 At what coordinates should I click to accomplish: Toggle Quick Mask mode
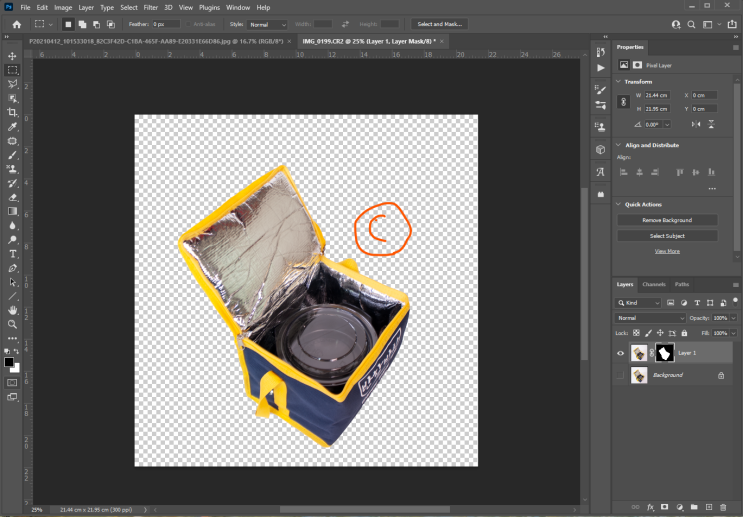click(x=12, y=382)
